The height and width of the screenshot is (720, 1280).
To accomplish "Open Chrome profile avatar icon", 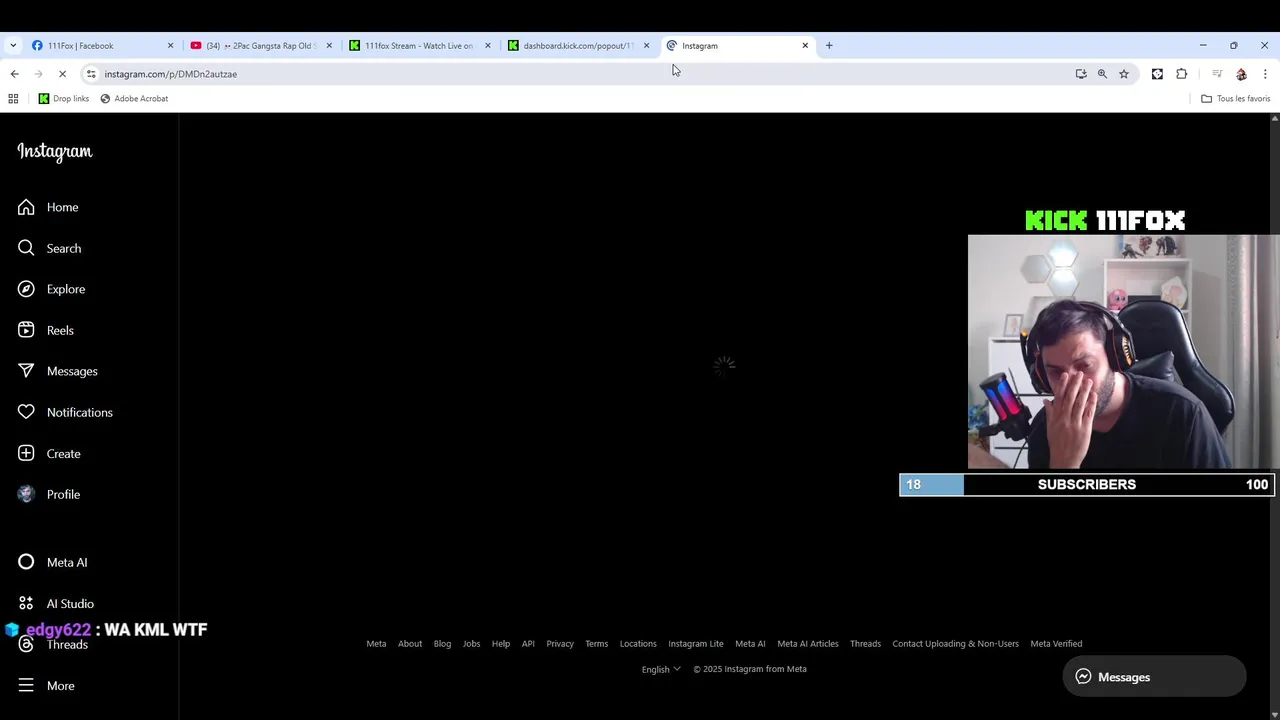I will pyautogui.click(x=1241, y=74).
